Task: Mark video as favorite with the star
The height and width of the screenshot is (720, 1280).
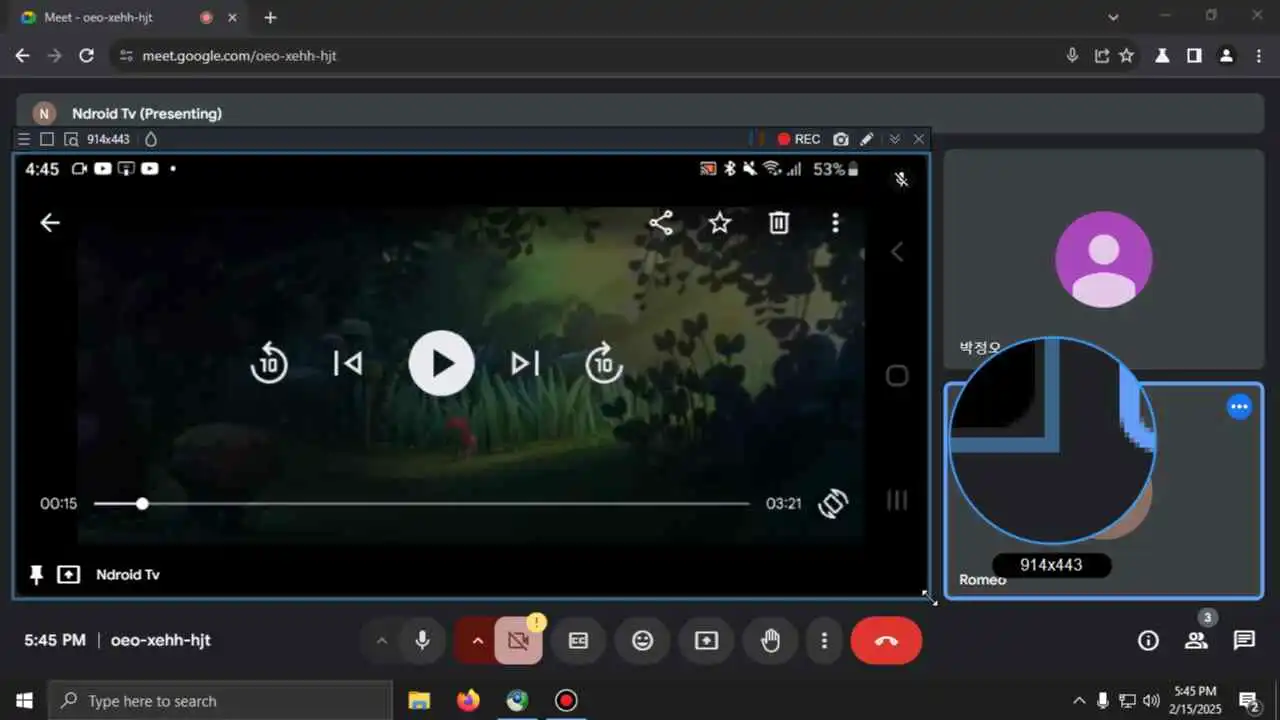Action: pyautogui.click(x=720, y=223)
